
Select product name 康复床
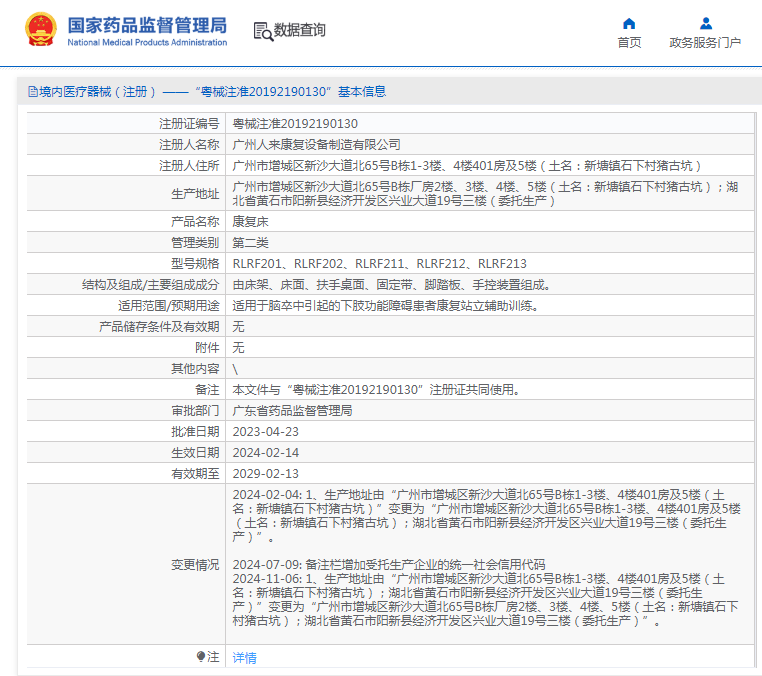[250, 222]
